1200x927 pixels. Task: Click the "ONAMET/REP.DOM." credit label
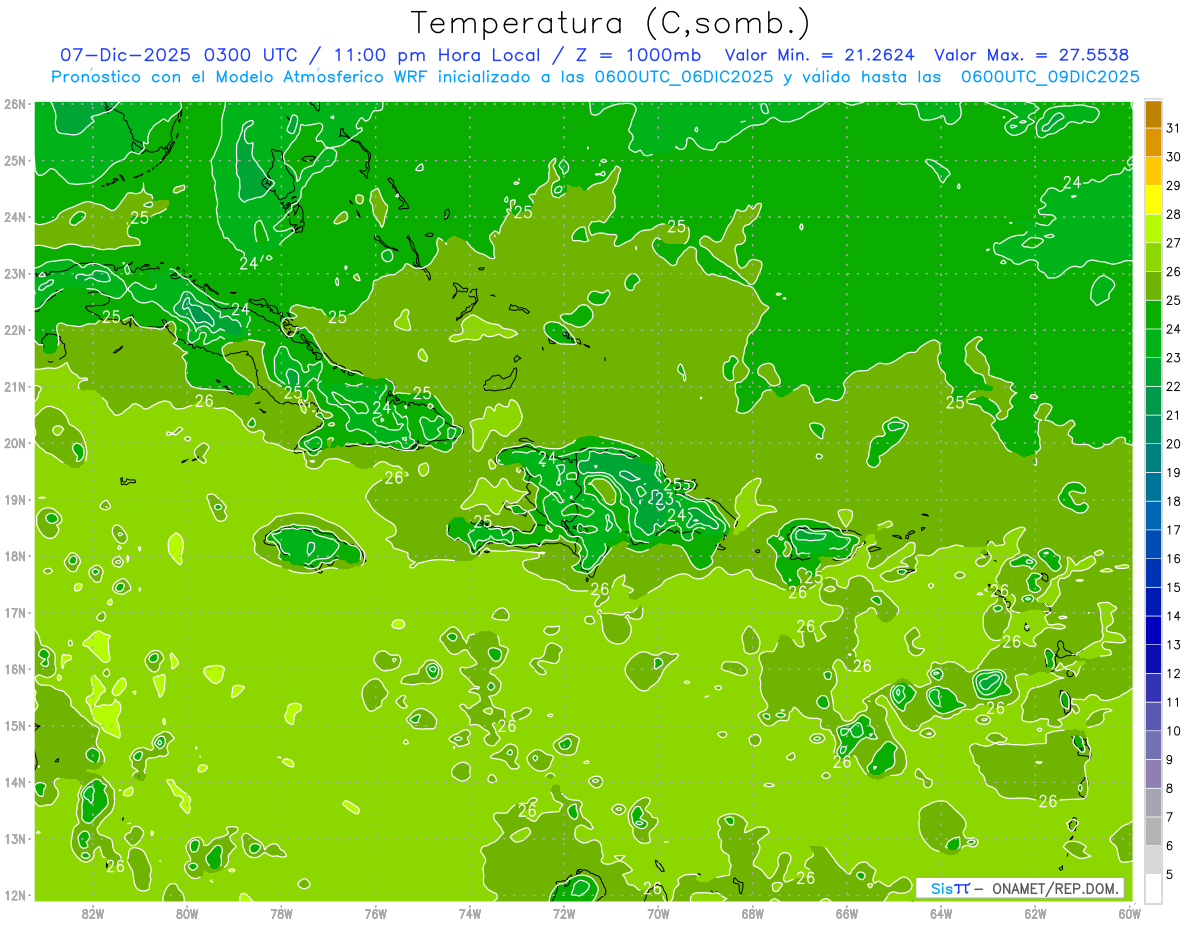pyautogui.click(x=1053, y=888)
